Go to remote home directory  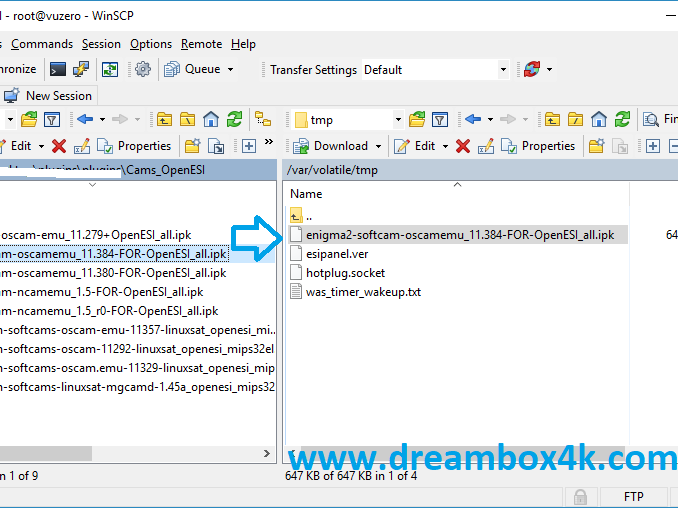[599, 119]
